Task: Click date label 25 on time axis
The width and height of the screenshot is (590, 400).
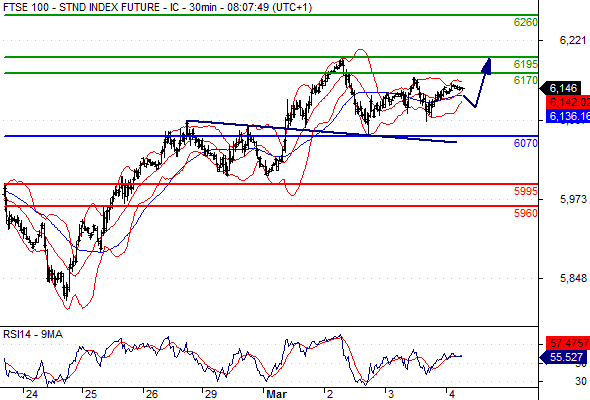Action: click(91, 394)
